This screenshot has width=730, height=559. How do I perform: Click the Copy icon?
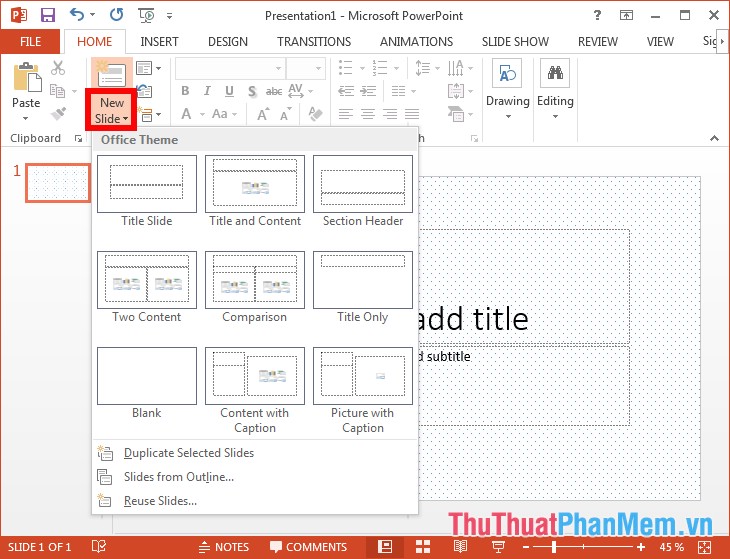(57, 91)
